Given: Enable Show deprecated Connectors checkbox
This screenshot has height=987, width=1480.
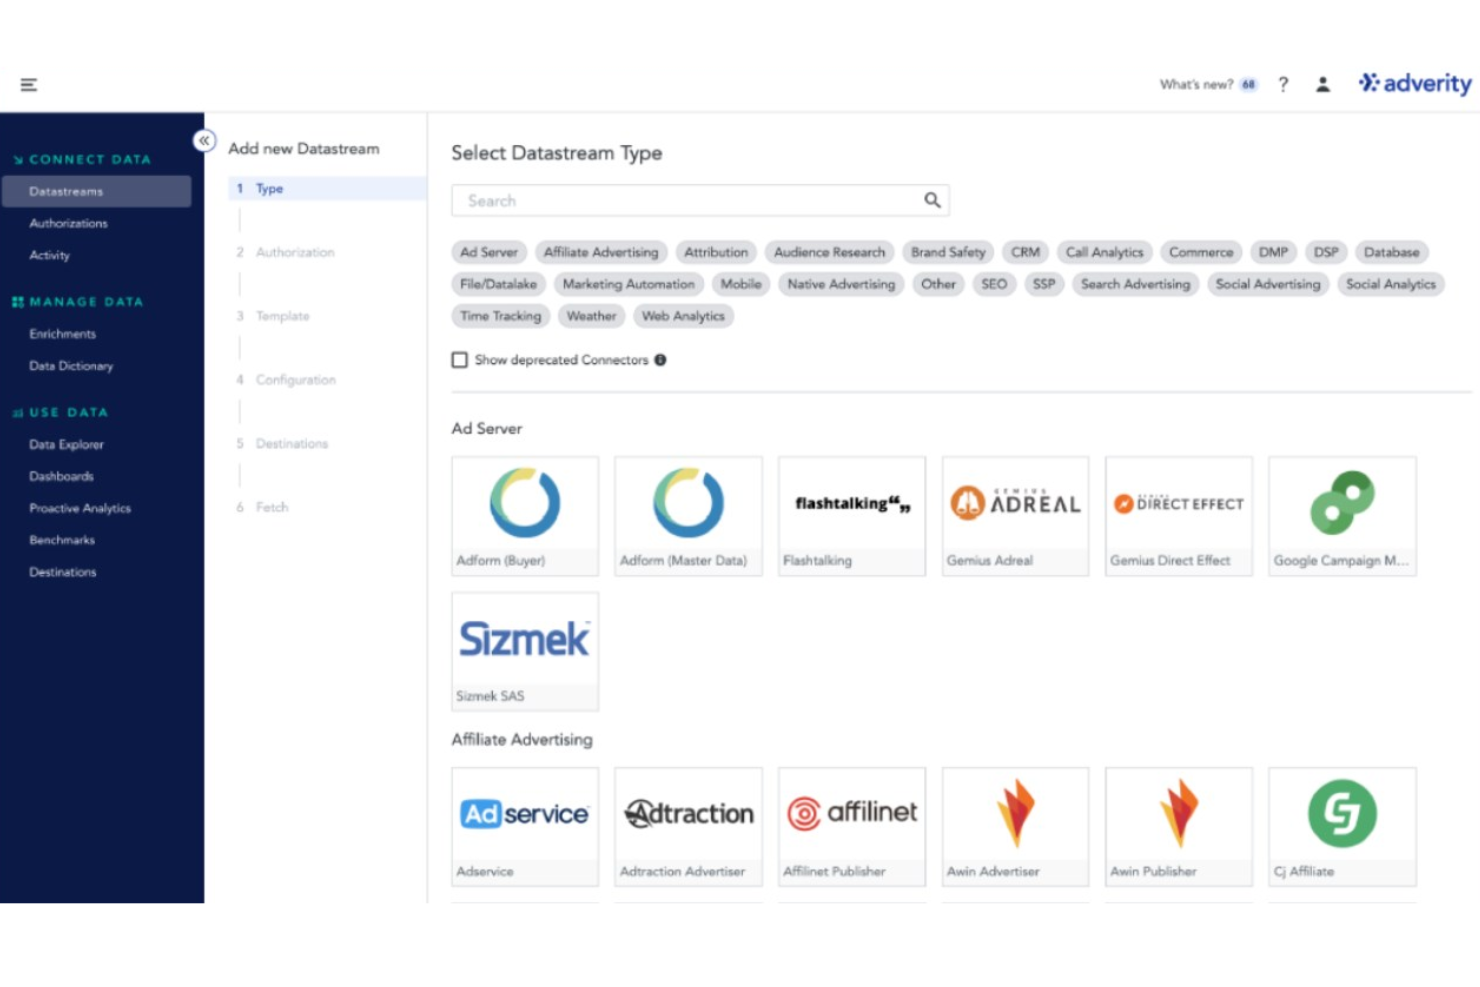Looking at the screenshot, I should click(x=460, y=360).
